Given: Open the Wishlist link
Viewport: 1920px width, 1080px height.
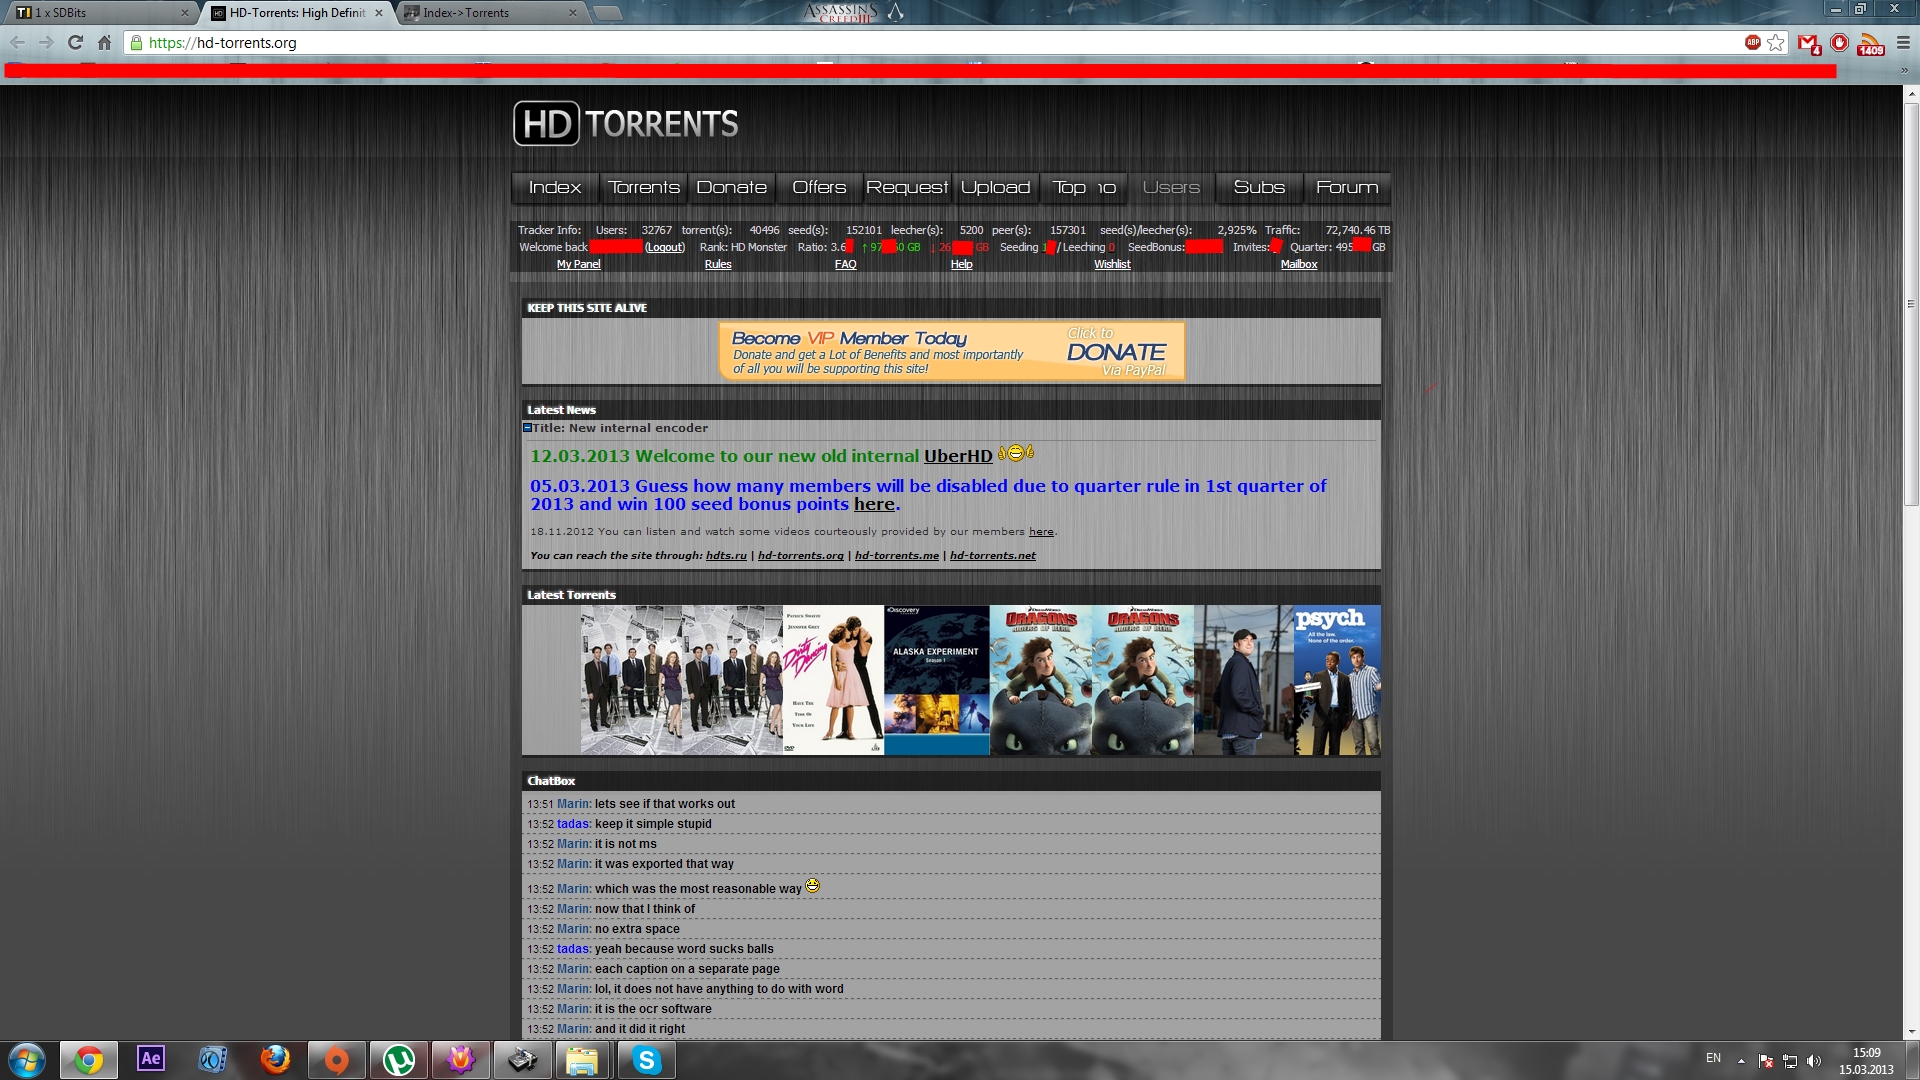Looking at the screenshot, I should pyautogui.click(x=1112, y=264).
